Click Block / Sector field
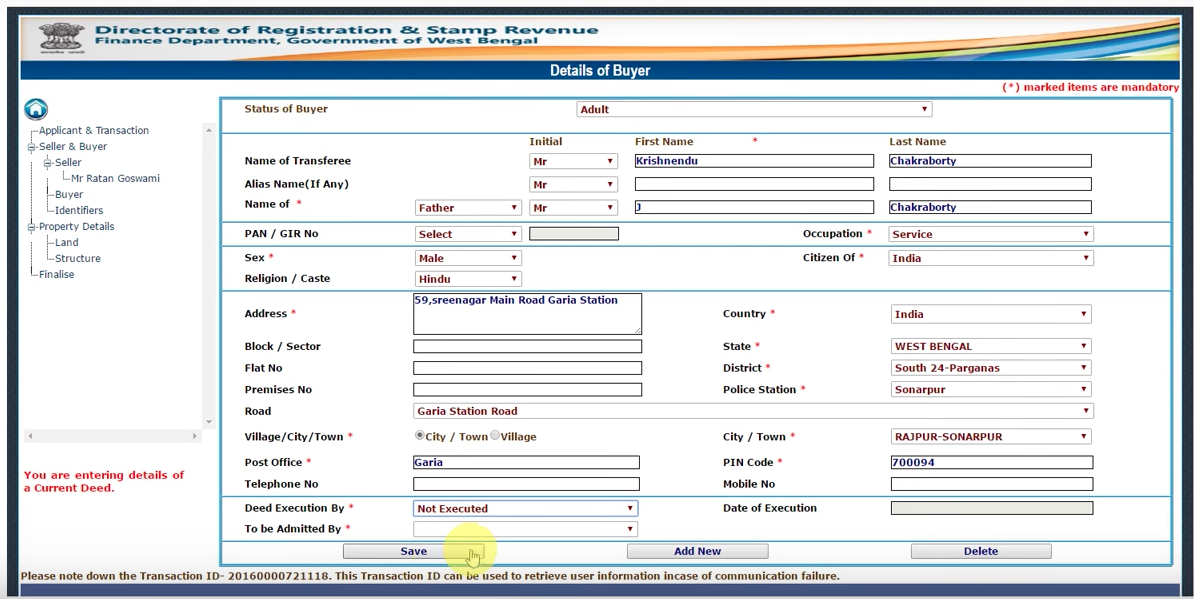This screenshot has height=599, width=1194. tap(527, 346)
